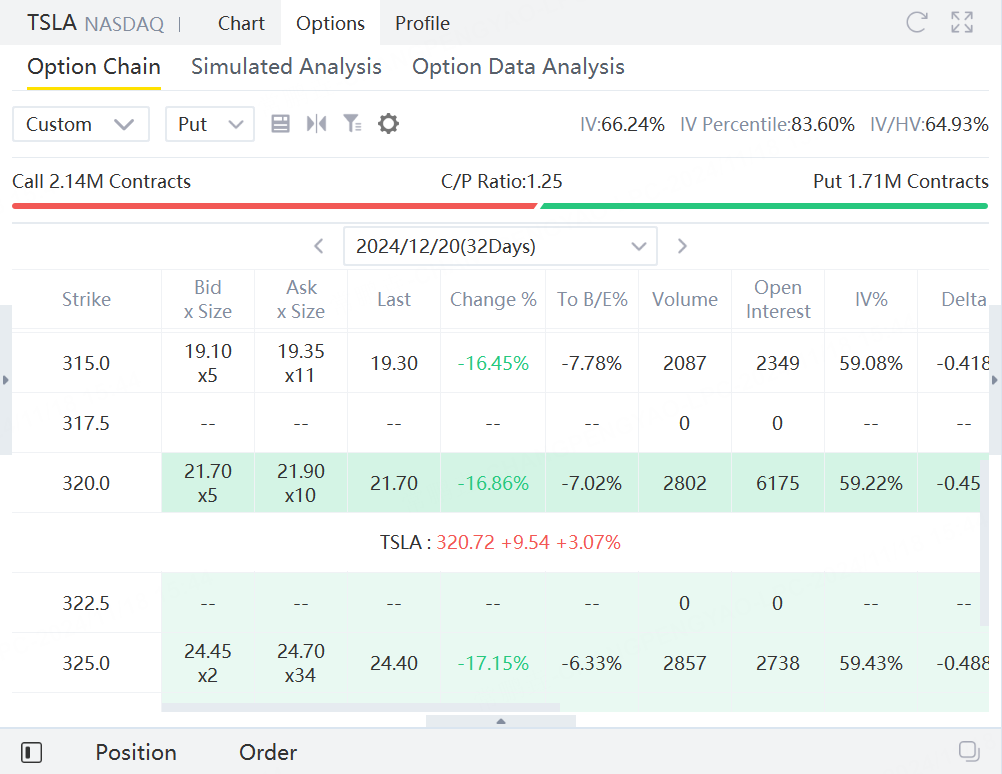Go to next expiration date arrow
The width and height of the screenshot is (1002, 774).
682,246
